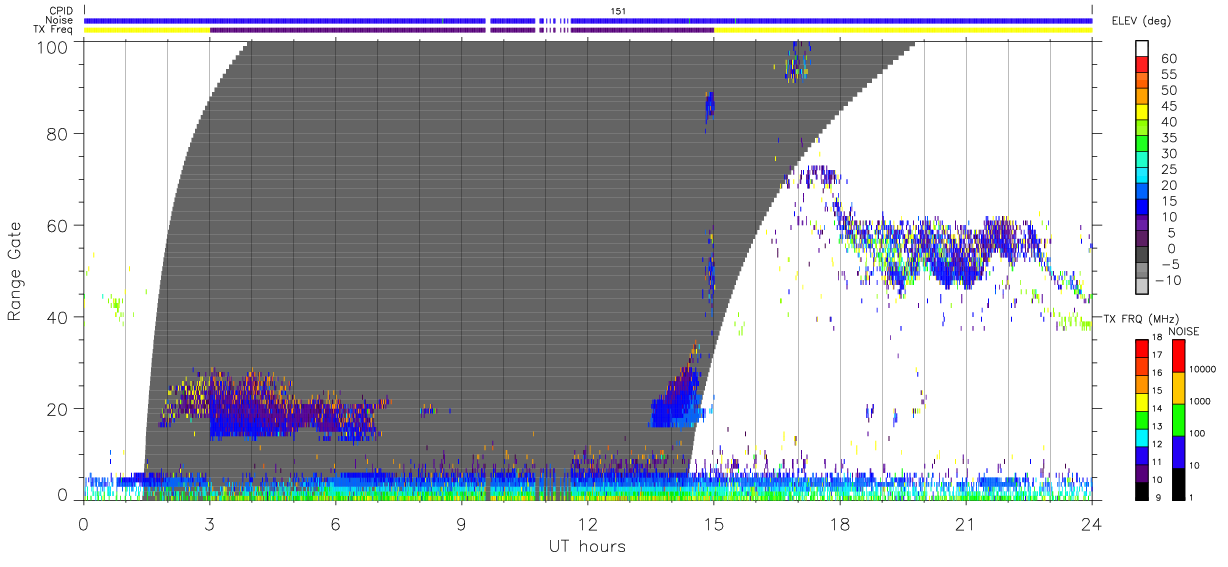Click x-axis tick label '12'
Viewport: 1228px width, 567px height.
(x=587, y=523)
